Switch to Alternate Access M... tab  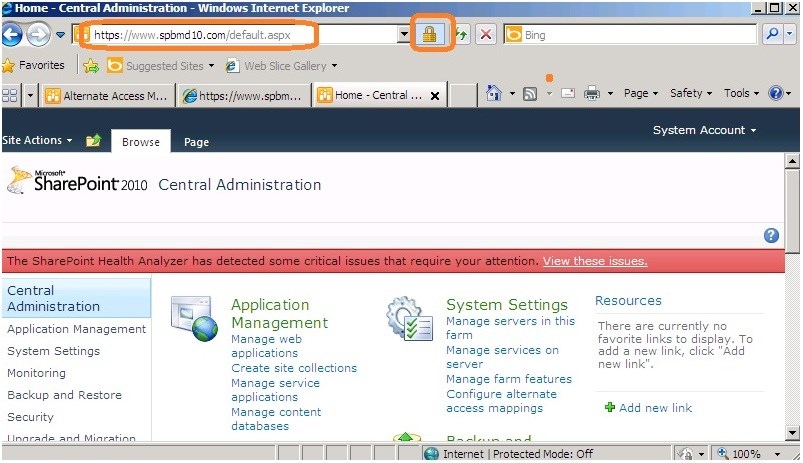coord(107,95)
